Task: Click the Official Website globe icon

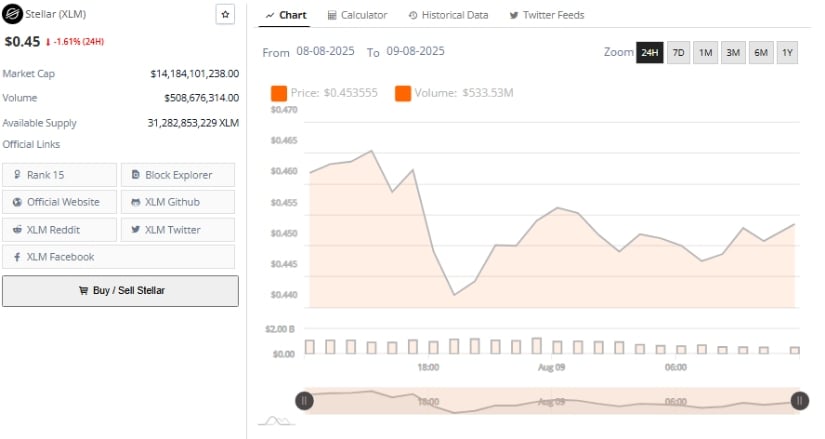Action: [x=17, y=202]
